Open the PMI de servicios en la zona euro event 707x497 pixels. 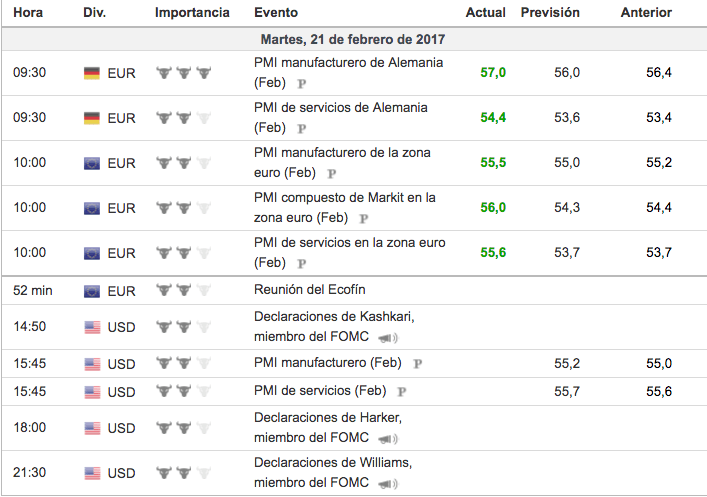point(349,243)
